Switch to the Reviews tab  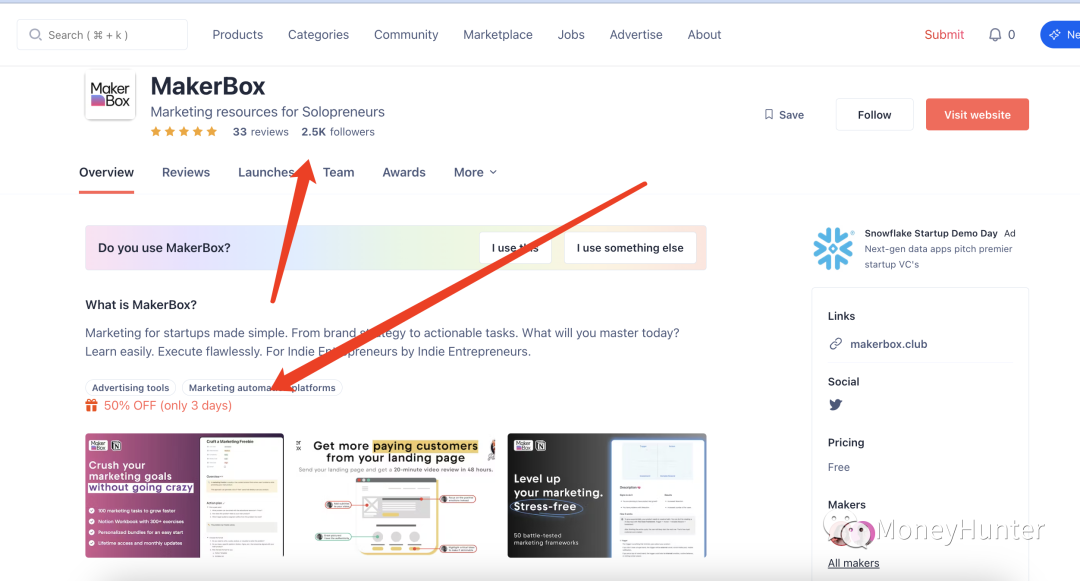(186, 172)
